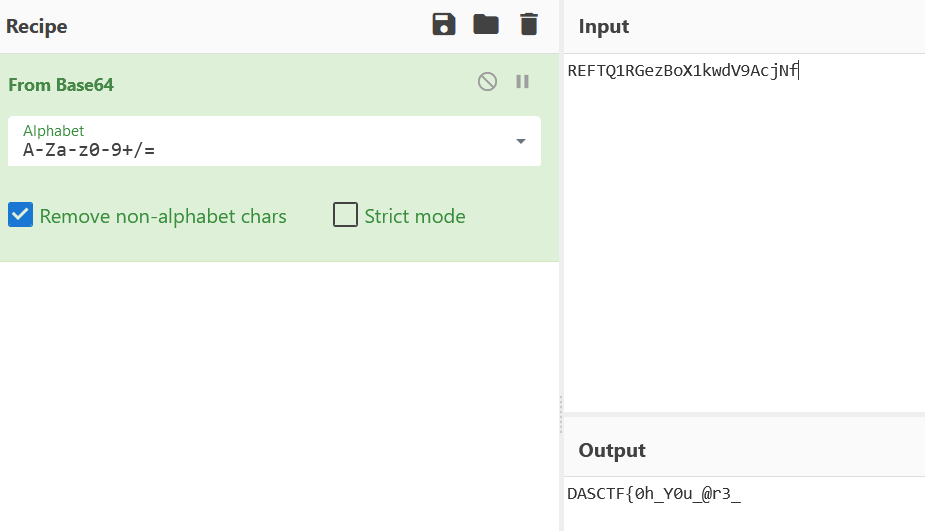This screenshot has height=531, width=925.
Task: Expand the Alphabet dropdown arrow
Action: [x=520, y=141]
